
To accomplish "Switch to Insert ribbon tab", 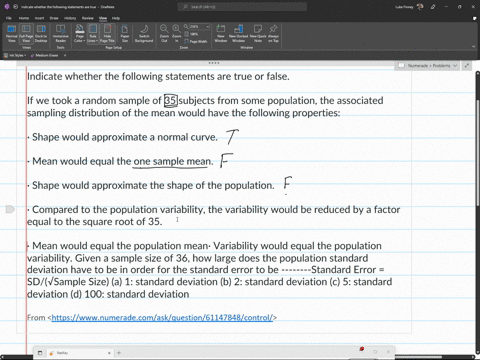I will tap(39, 18).
